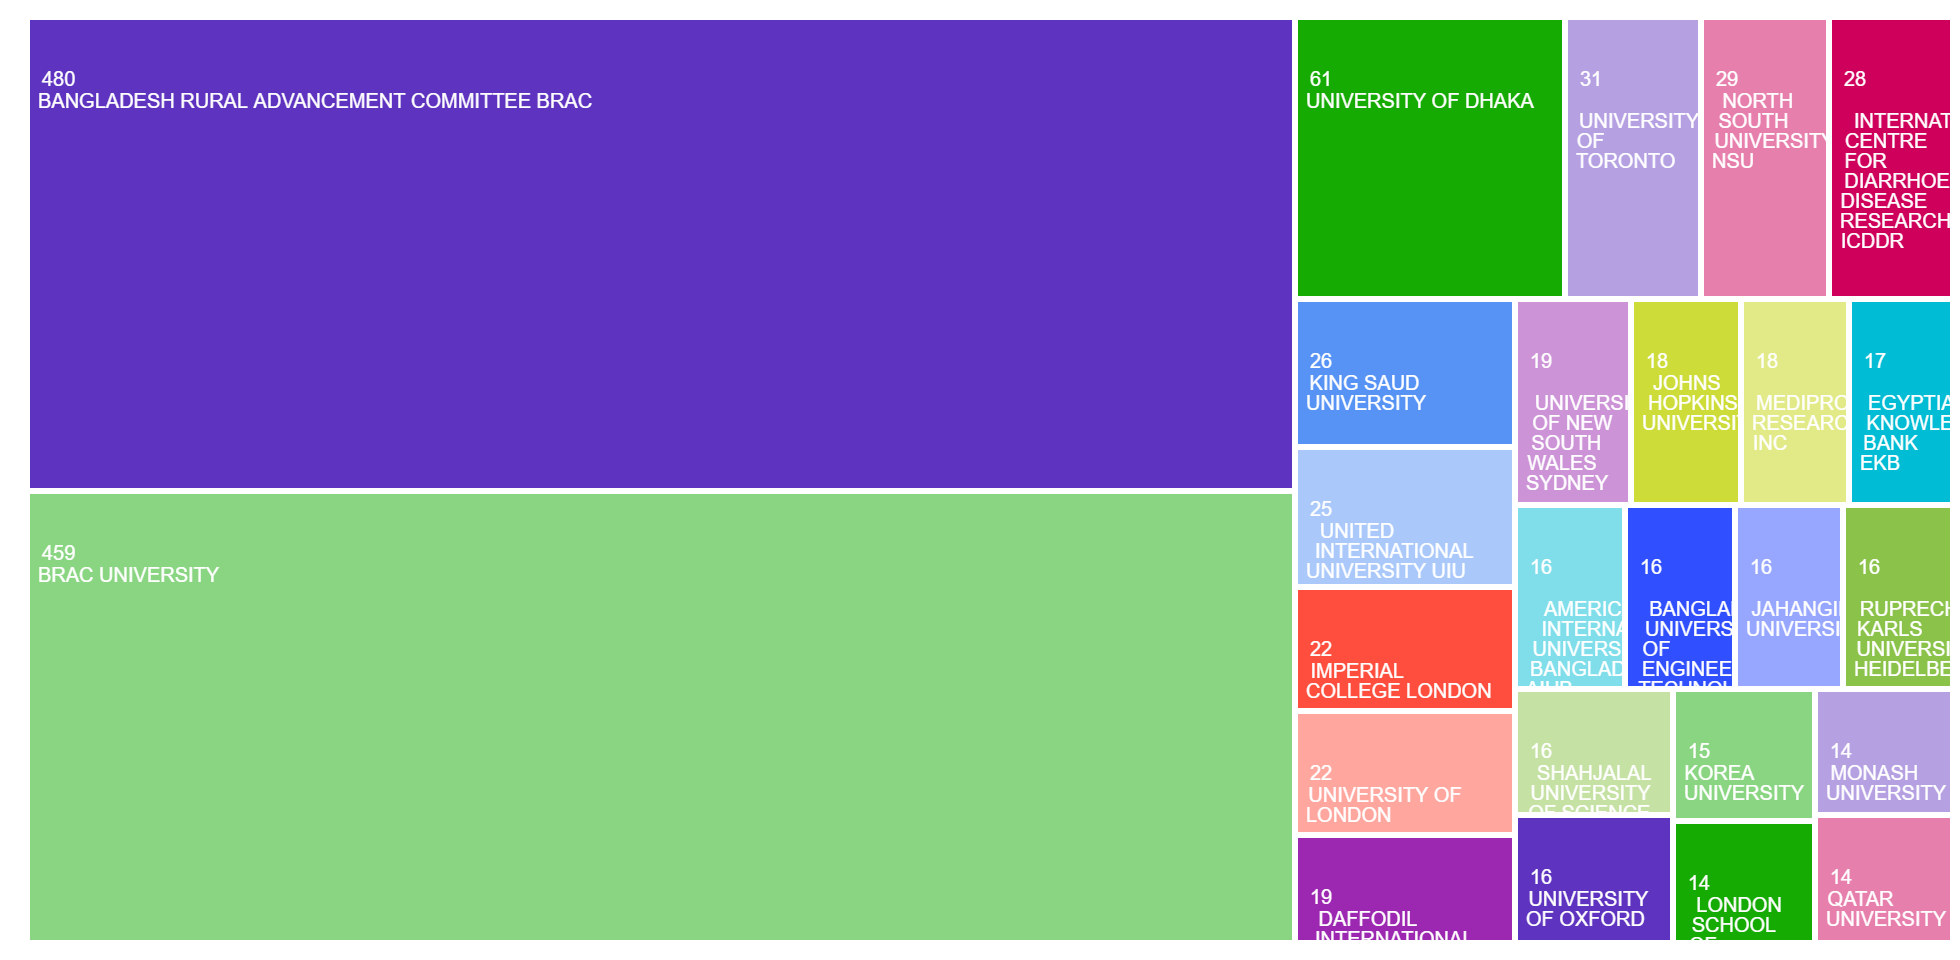Select the Medipro Research Inc tile
This screenshot has width=1960, height=960.
point(1794,402)
